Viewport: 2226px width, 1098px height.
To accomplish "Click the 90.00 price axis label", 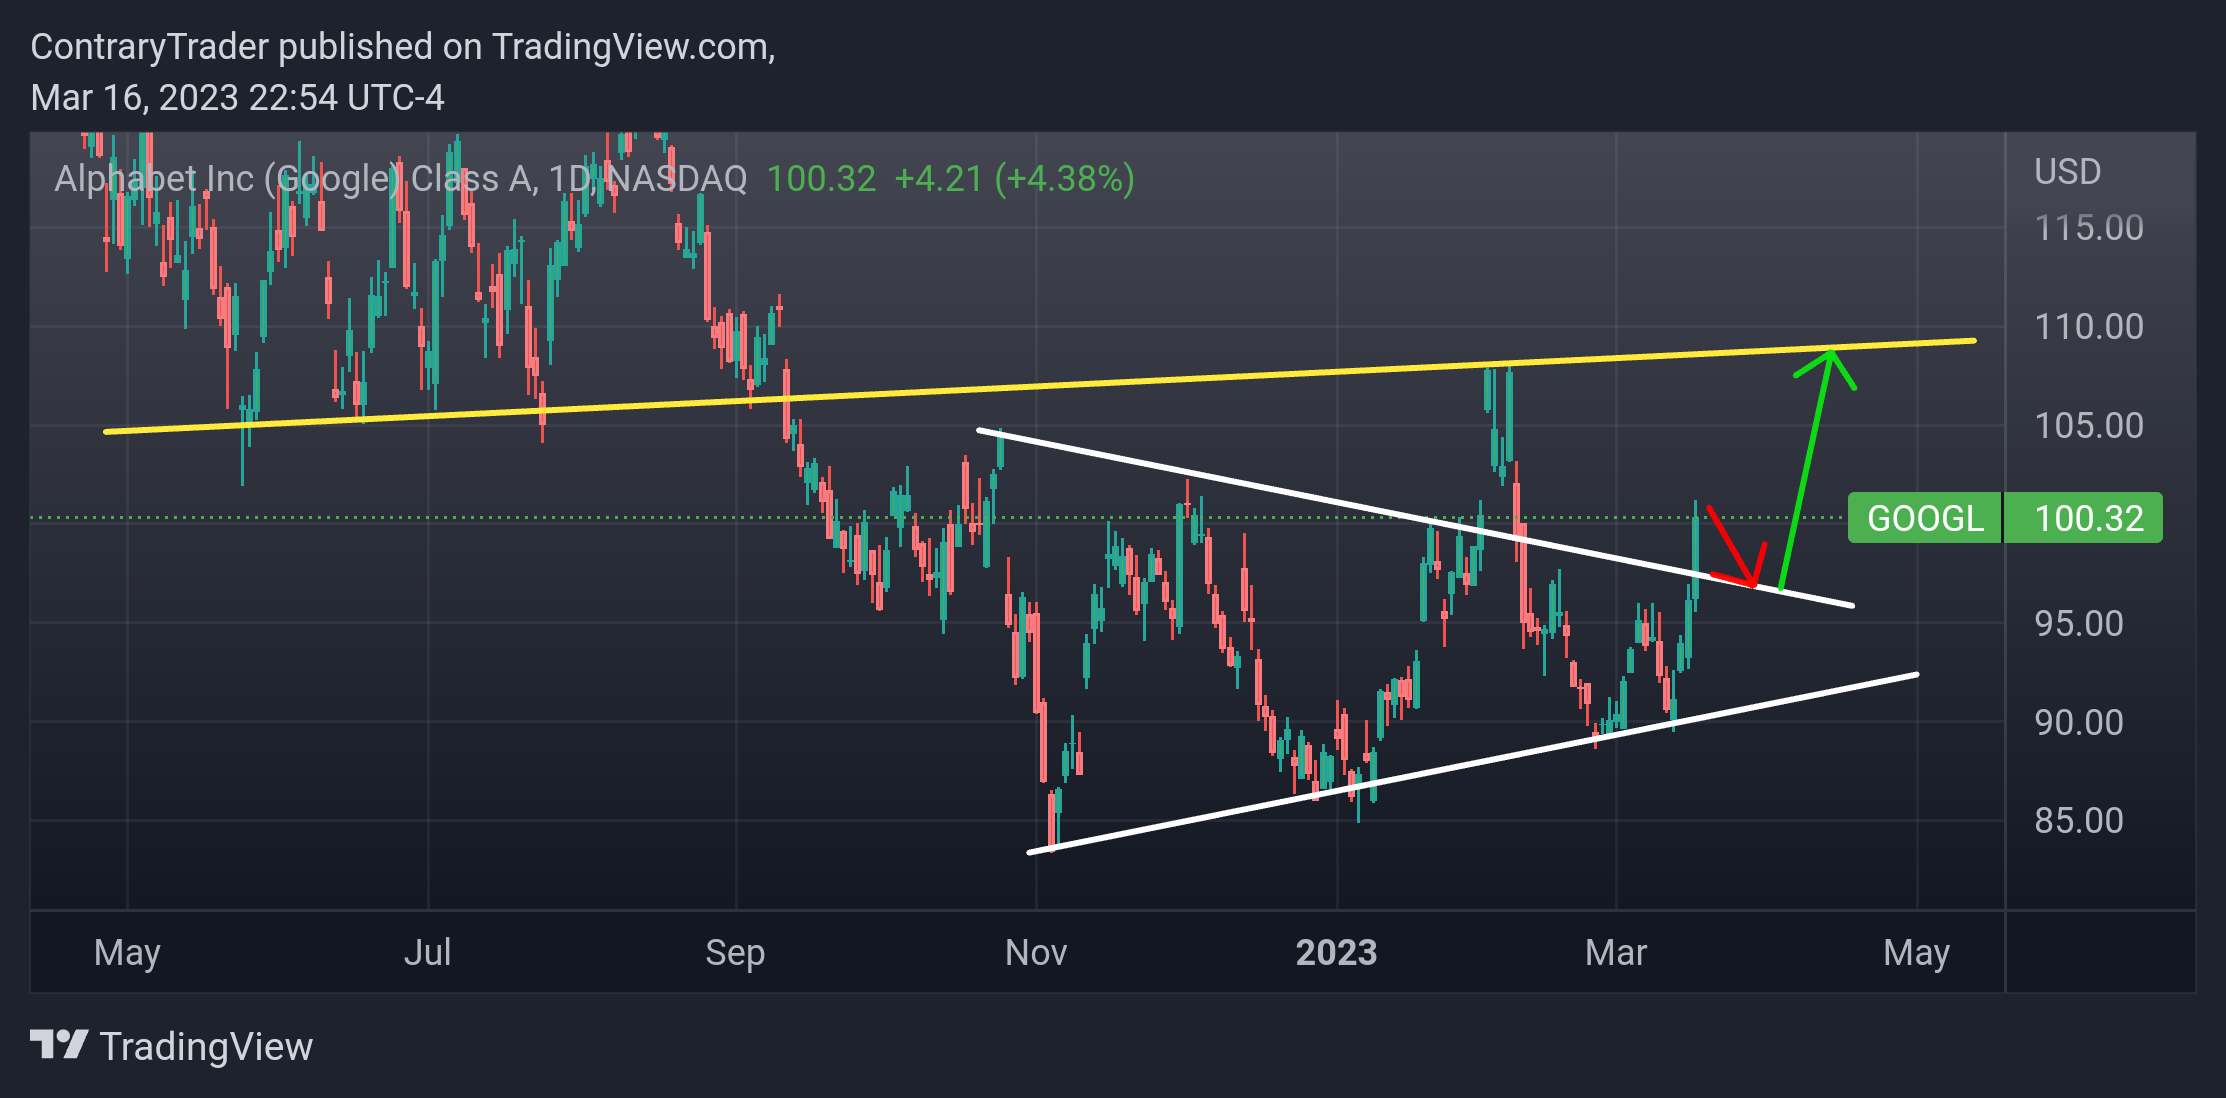I will [2078, 722].
